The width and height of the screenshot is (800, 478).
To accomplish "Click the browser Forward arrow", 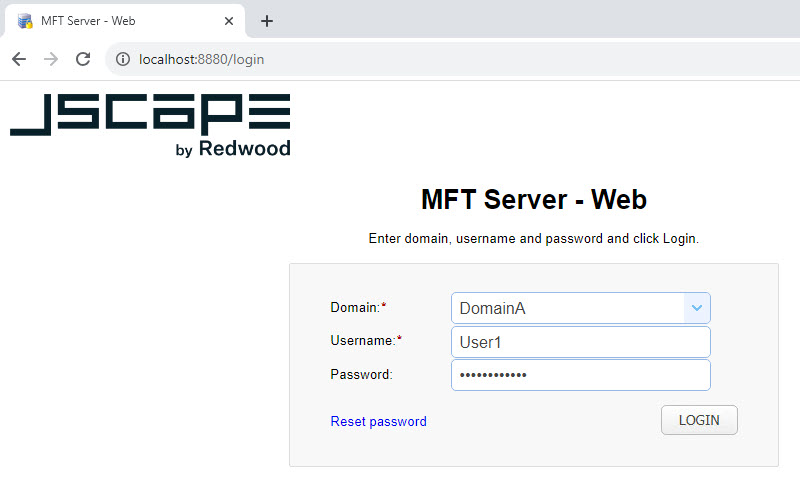I will click(x=51, y=59).
